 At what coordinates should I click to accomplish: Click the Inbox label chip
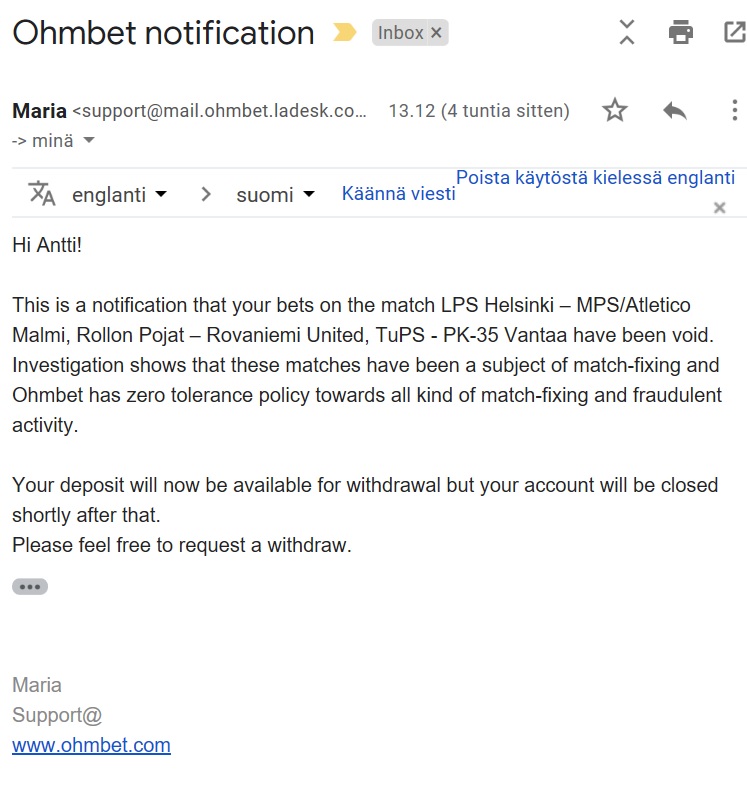401,33
